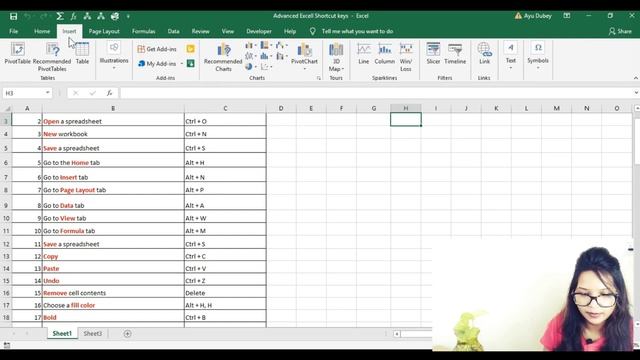The height and width of the screenshot is (360, 640).
Task: Insert a column or bar chart
Action: coord(251,45)
